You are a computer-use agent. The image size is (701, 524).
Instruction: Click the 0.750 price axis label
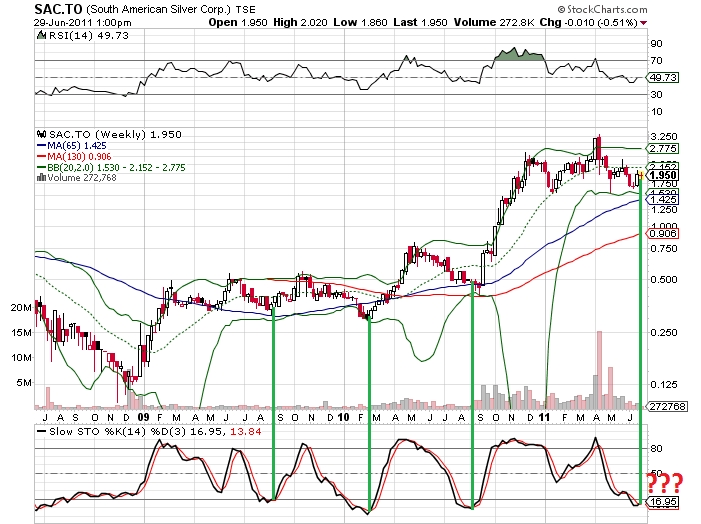[x=663, y=249]
